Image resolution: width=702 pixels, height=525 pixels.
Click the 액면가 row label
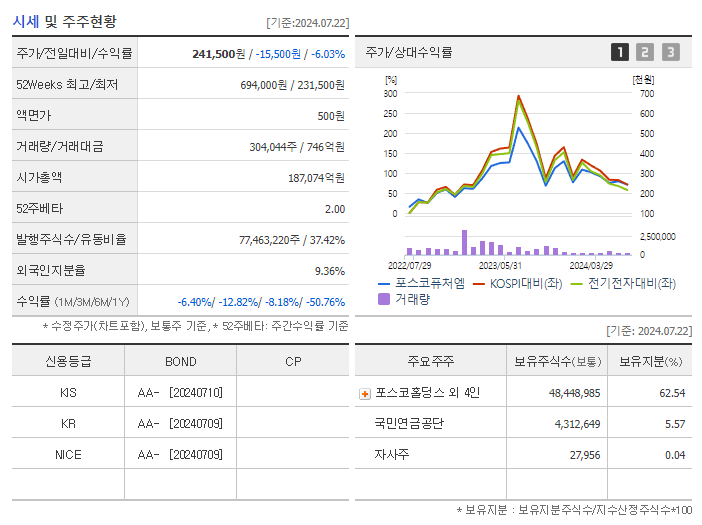(x=34, y=115)
